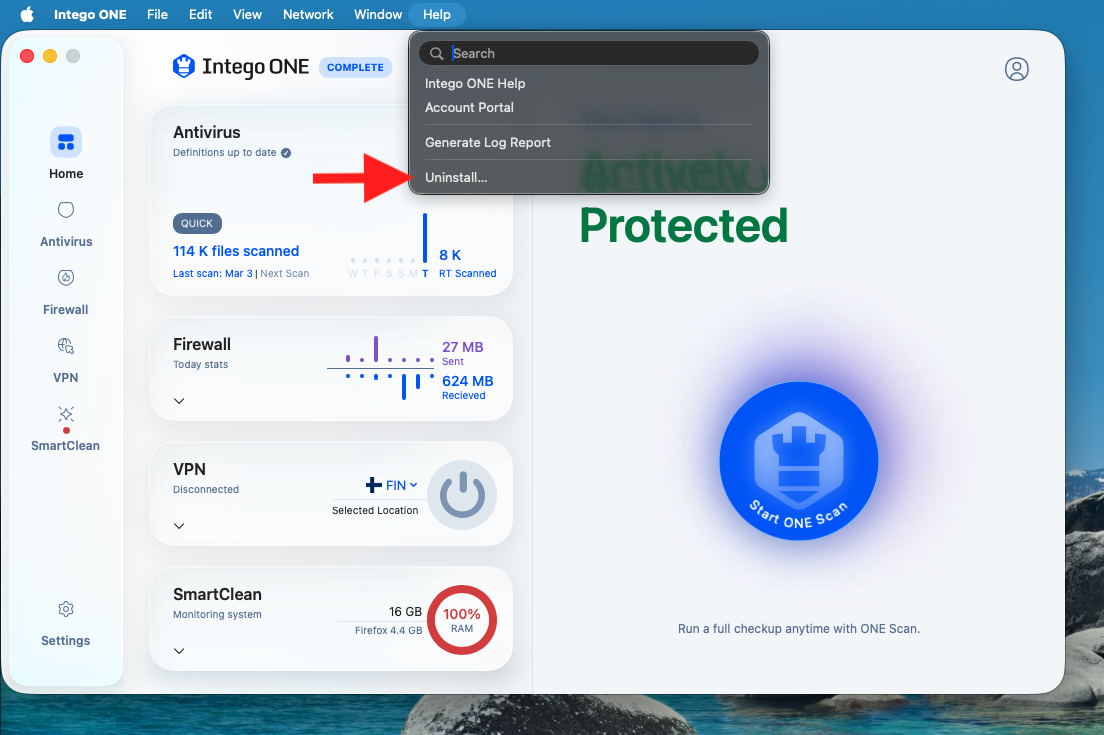This screenshot has width=1104, height=735.
Task: Click the 27 MB Sent value
Action: (463, 353)
